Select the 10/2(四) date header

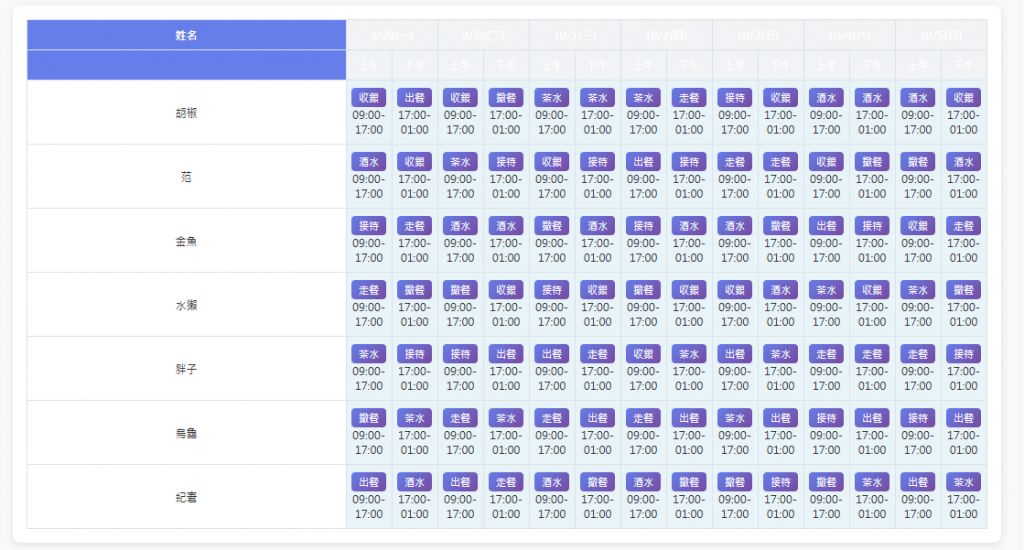(x=666, y=35)
